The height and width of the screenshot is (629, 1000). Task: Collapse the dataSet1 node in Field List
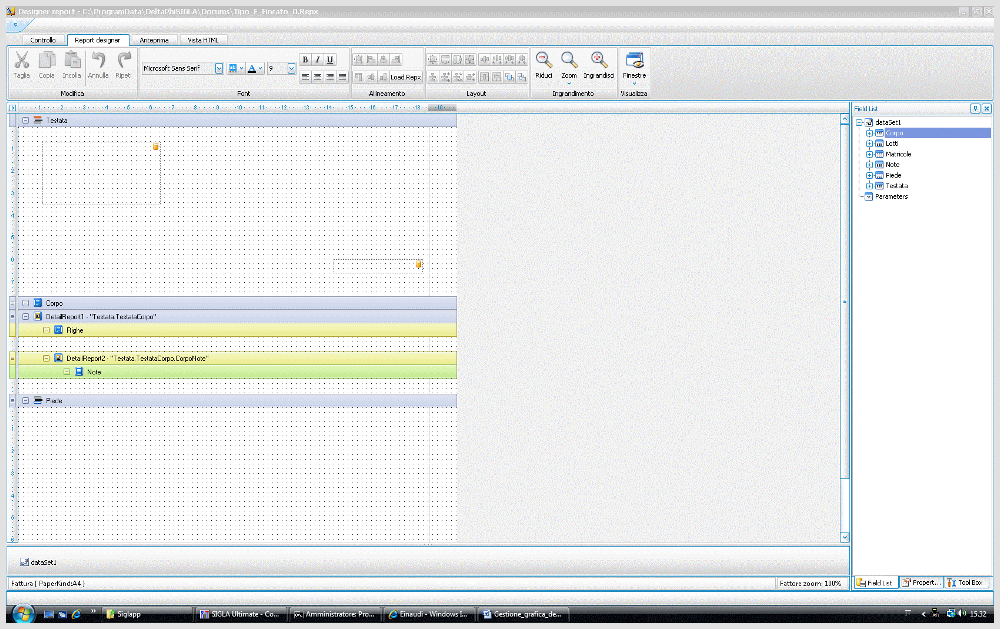(859, 122)
